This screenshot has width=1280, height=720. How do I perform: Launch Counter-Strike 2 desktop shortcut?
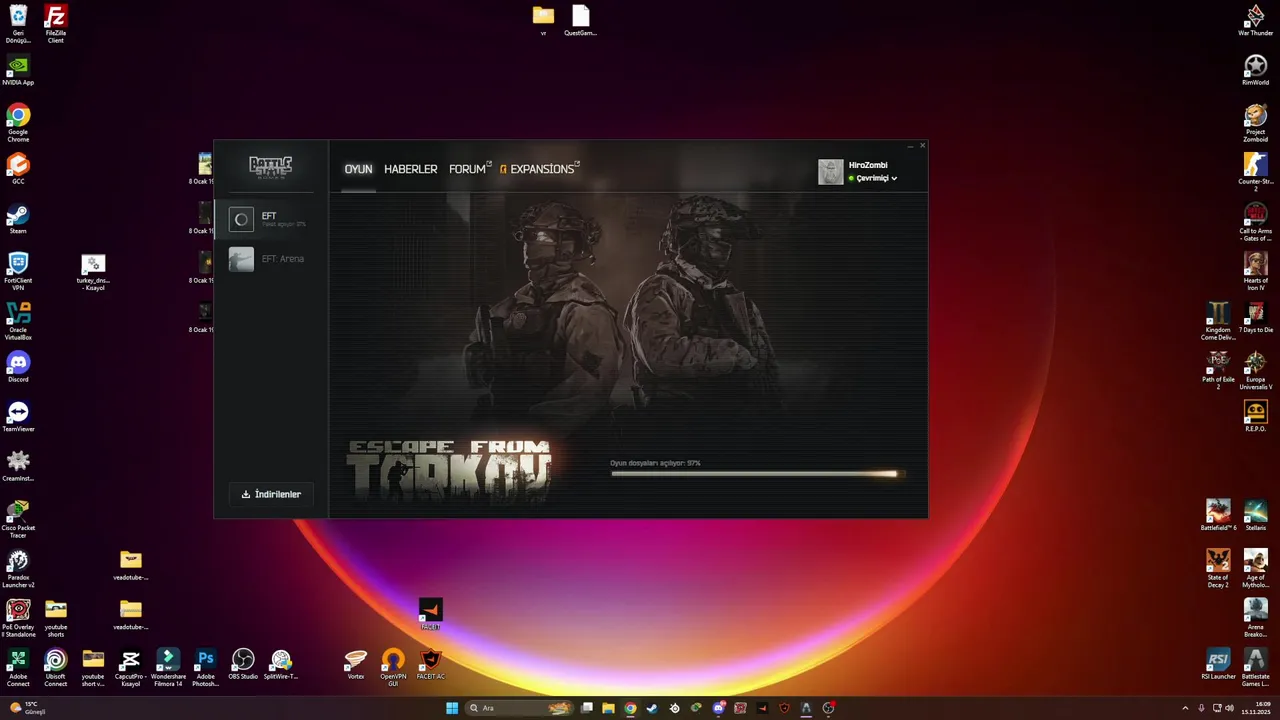click(x=1255, y=172)
